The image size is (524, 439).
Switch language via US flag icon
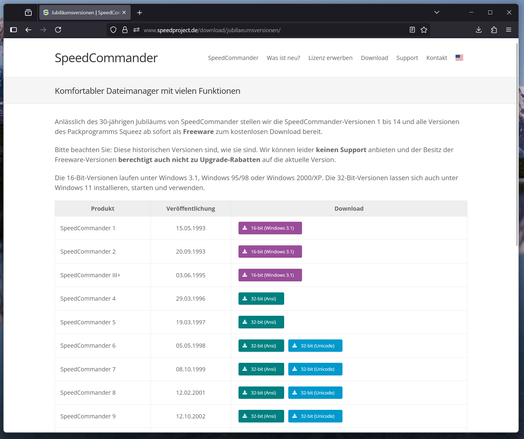459,57
